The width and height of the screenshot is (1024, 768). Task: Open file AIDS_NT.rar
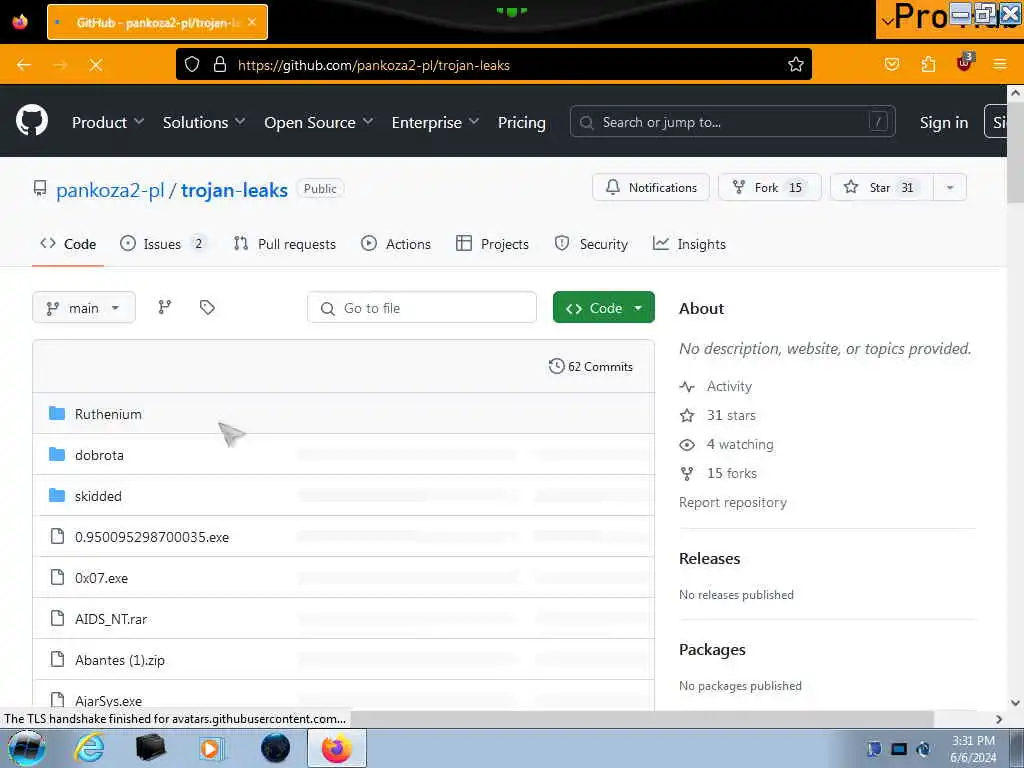point(111,619)
